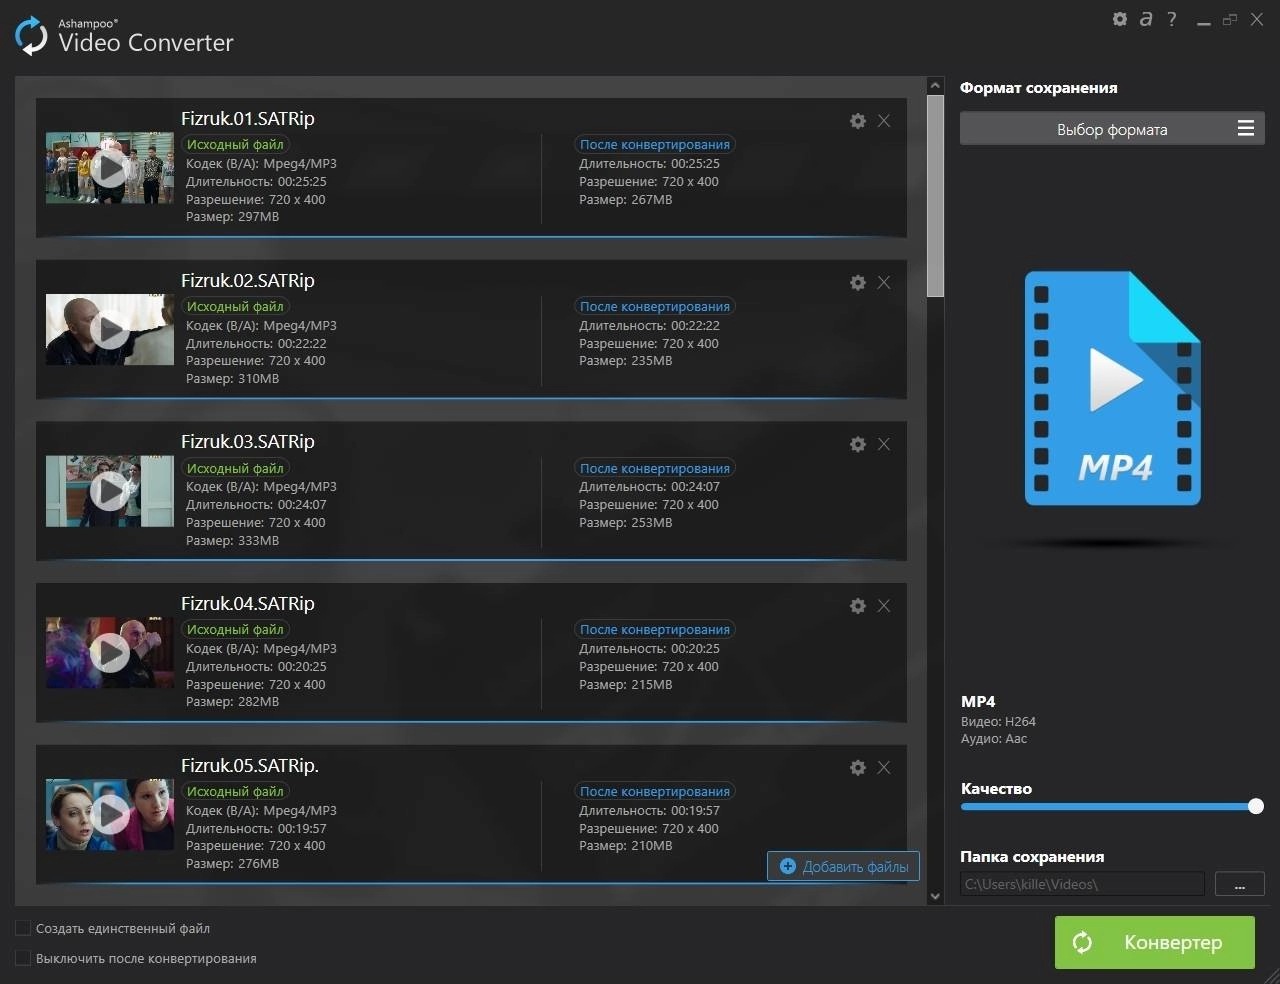The image size is (1280, 984).
Task: Play preview of Fizruk.04.SATRip thumbnail
Action: (x=109, y=653)
